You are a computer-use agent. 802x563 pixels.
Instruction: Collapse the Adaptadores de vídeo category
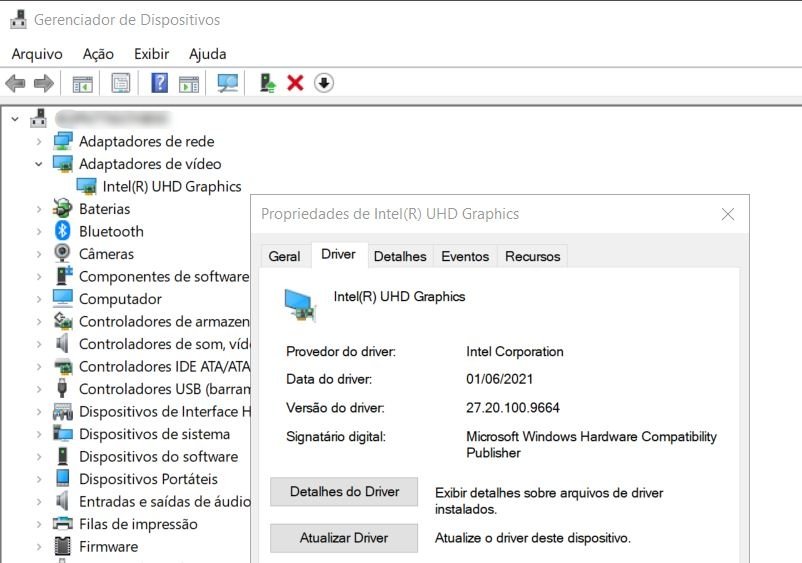point(38,164)
